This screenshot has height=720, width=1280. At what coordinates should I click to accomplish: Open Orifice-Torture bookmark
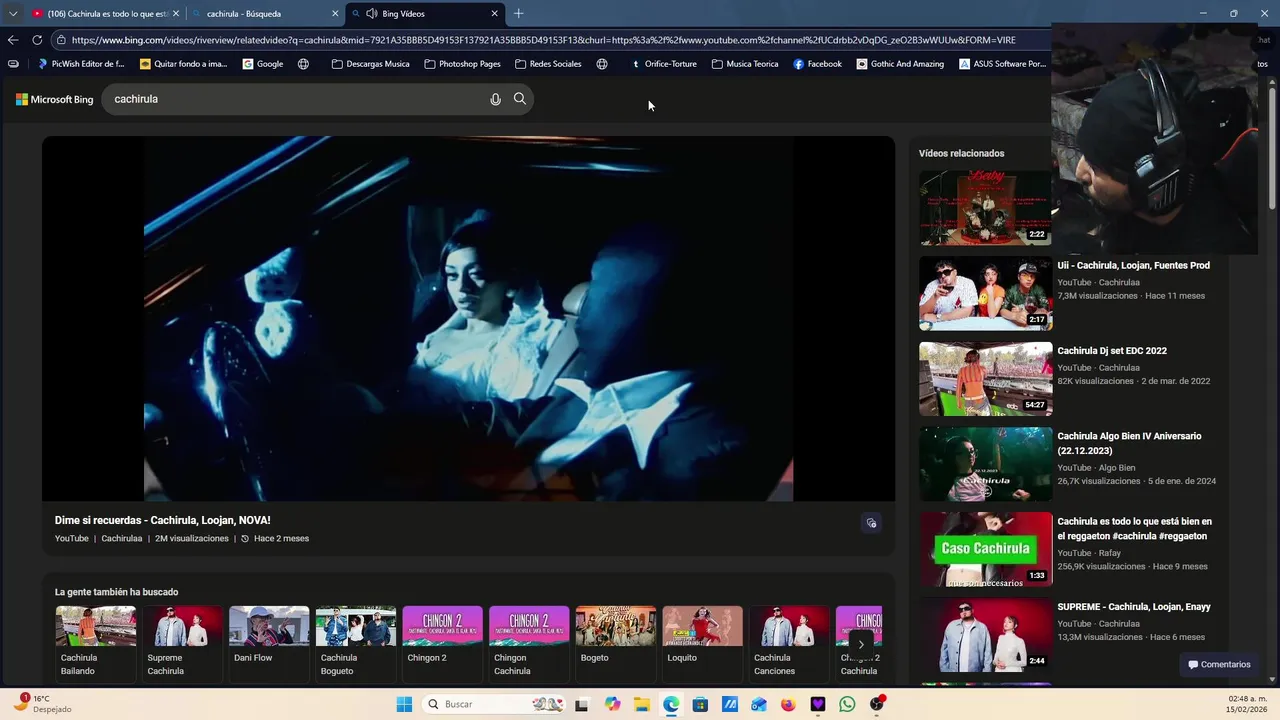point(664,64)
